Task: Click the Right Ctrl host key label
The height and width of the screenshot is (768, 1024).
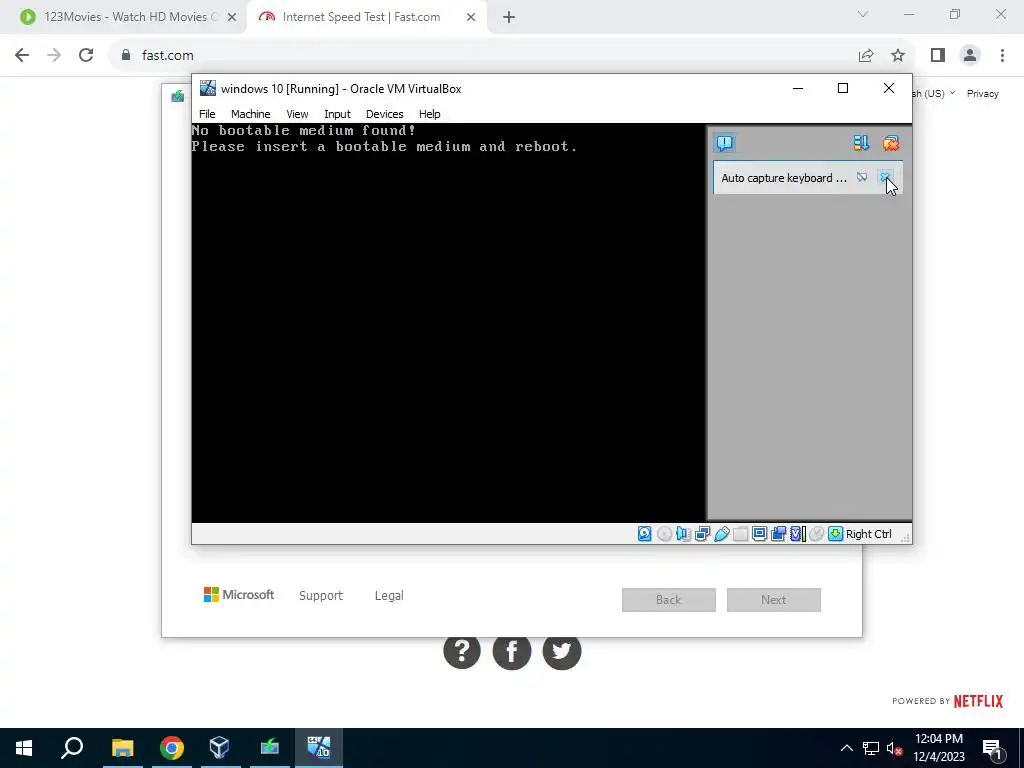Action: point(869,534)
